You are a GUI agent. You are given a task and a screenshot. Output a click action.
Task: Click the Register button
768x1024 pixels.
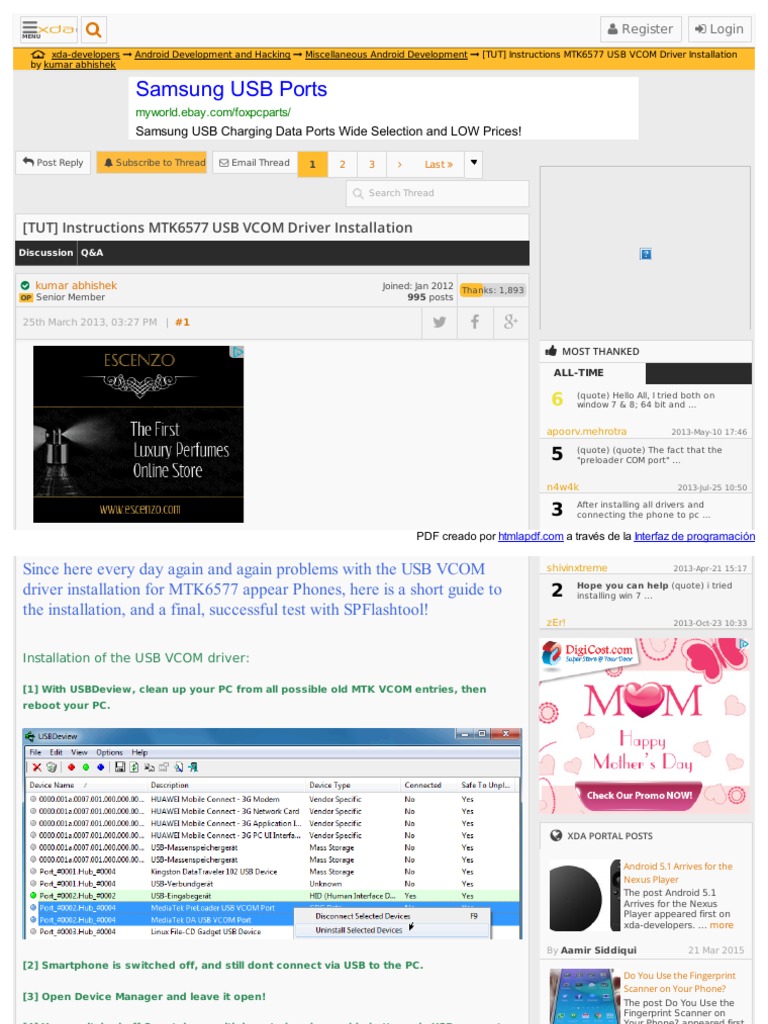641,29
